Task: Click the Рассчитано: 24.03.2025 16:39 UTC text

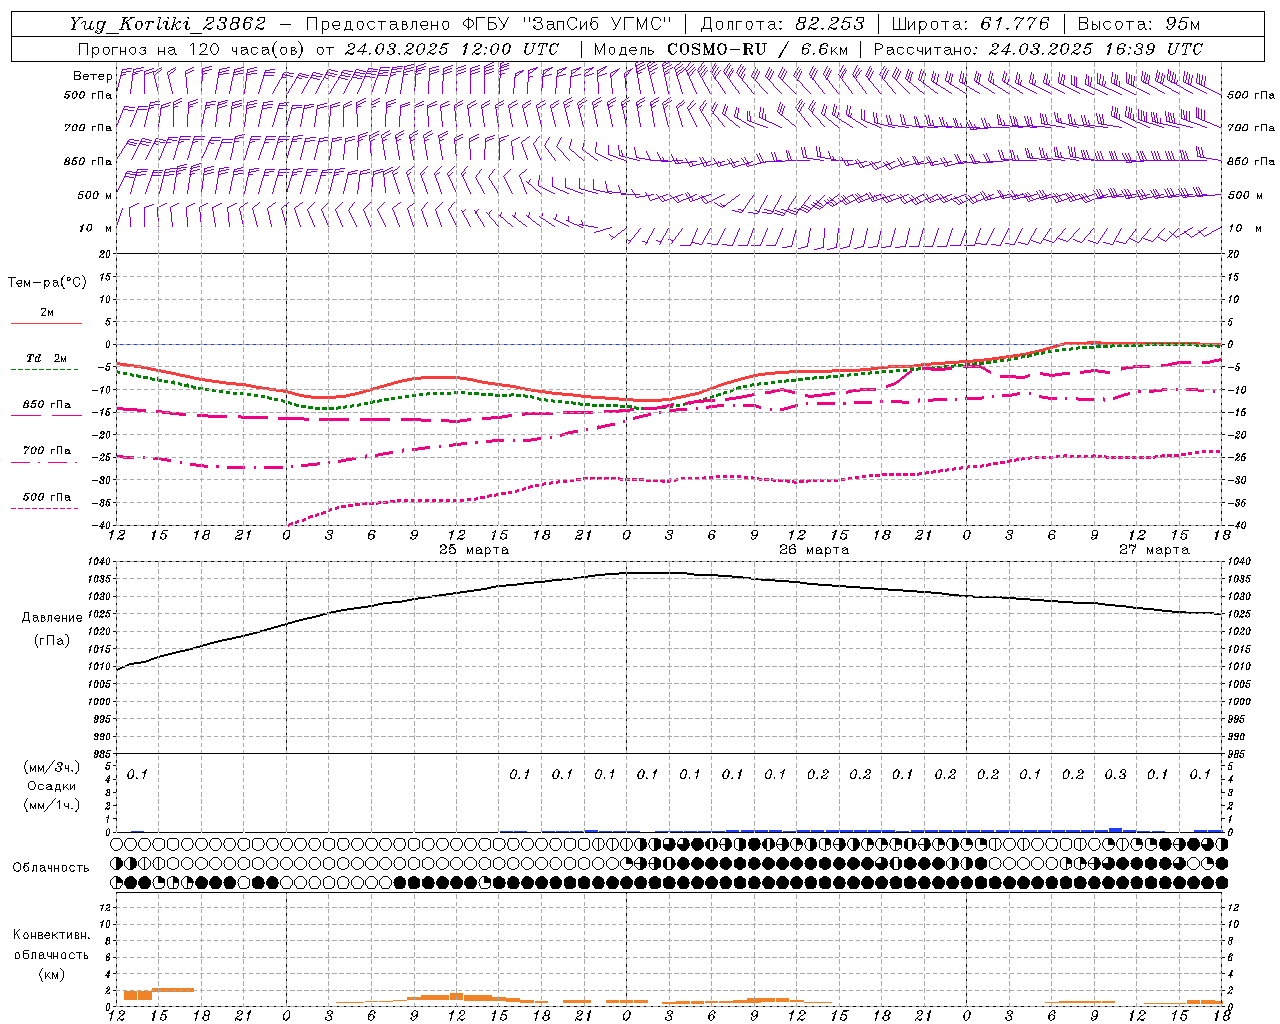Action: [1038, 49]
